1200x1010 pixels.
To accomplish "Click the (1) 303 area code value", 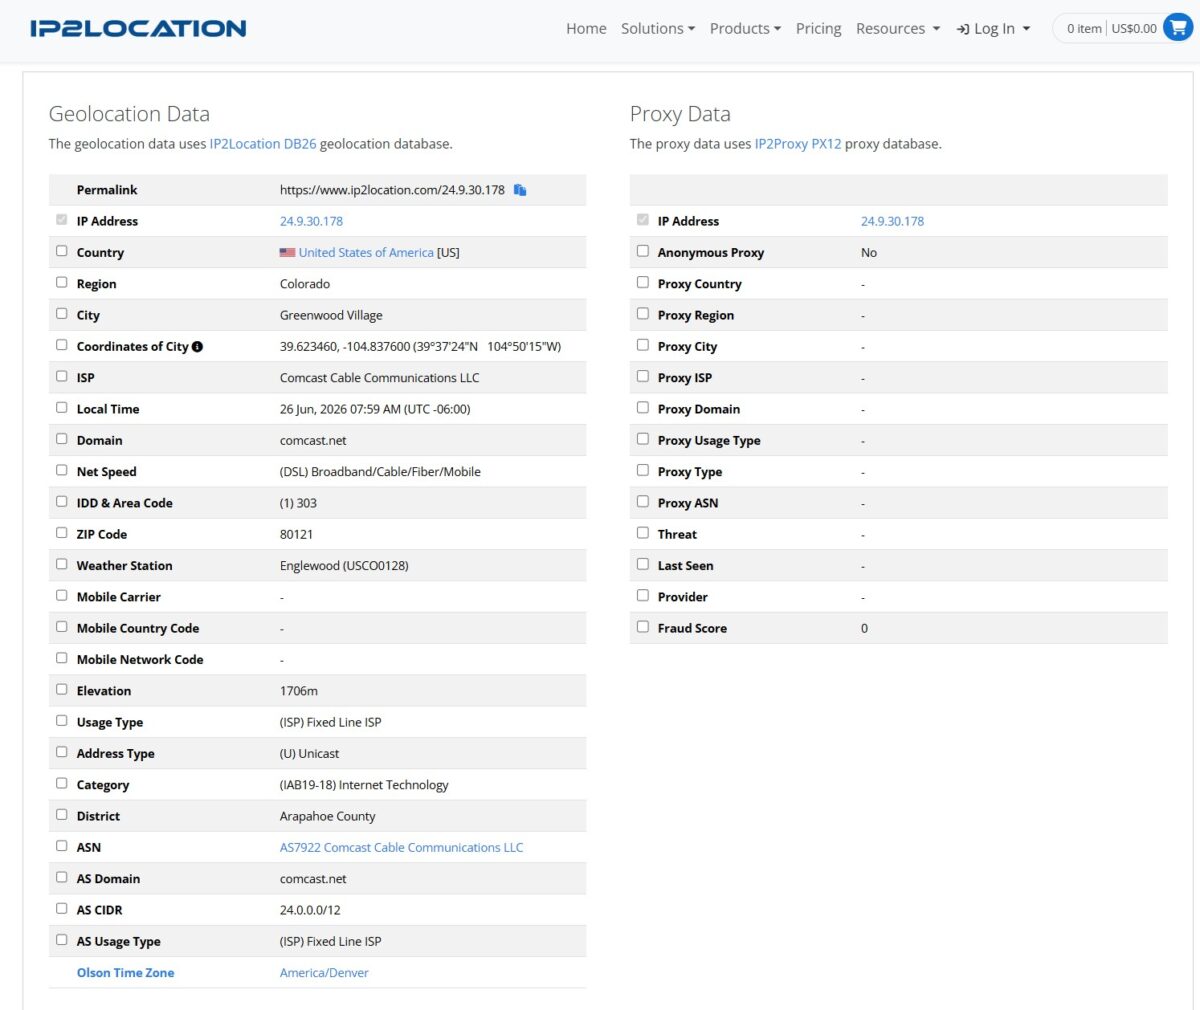I will click(x=298, y=503).
